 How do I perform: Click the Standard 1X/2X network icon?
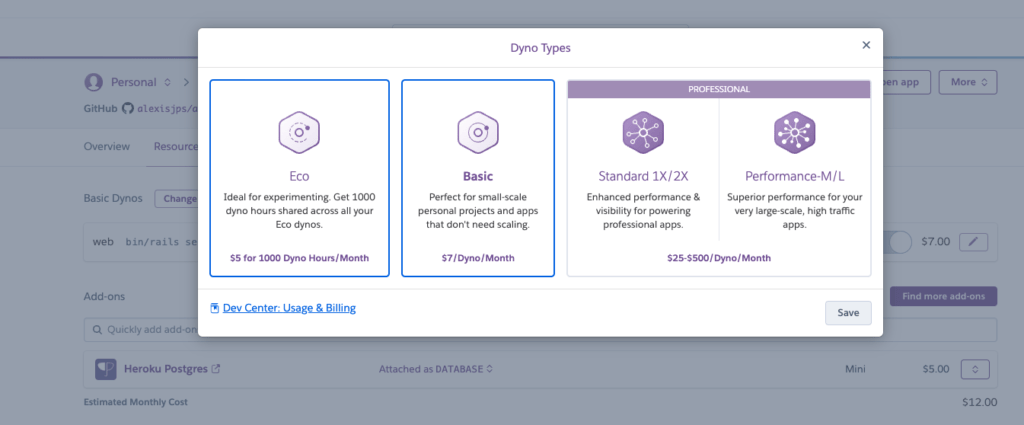click(643, 133)
